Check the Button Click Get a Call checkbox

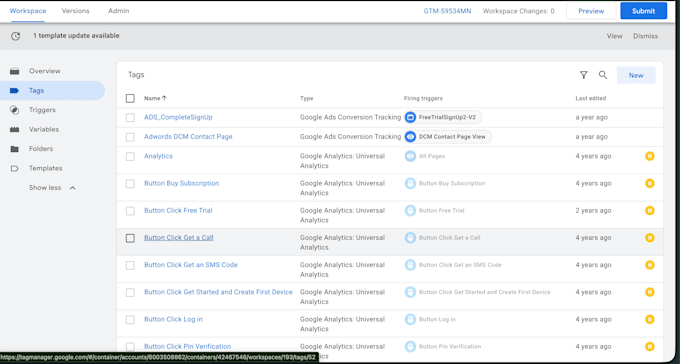click(130, 238)
